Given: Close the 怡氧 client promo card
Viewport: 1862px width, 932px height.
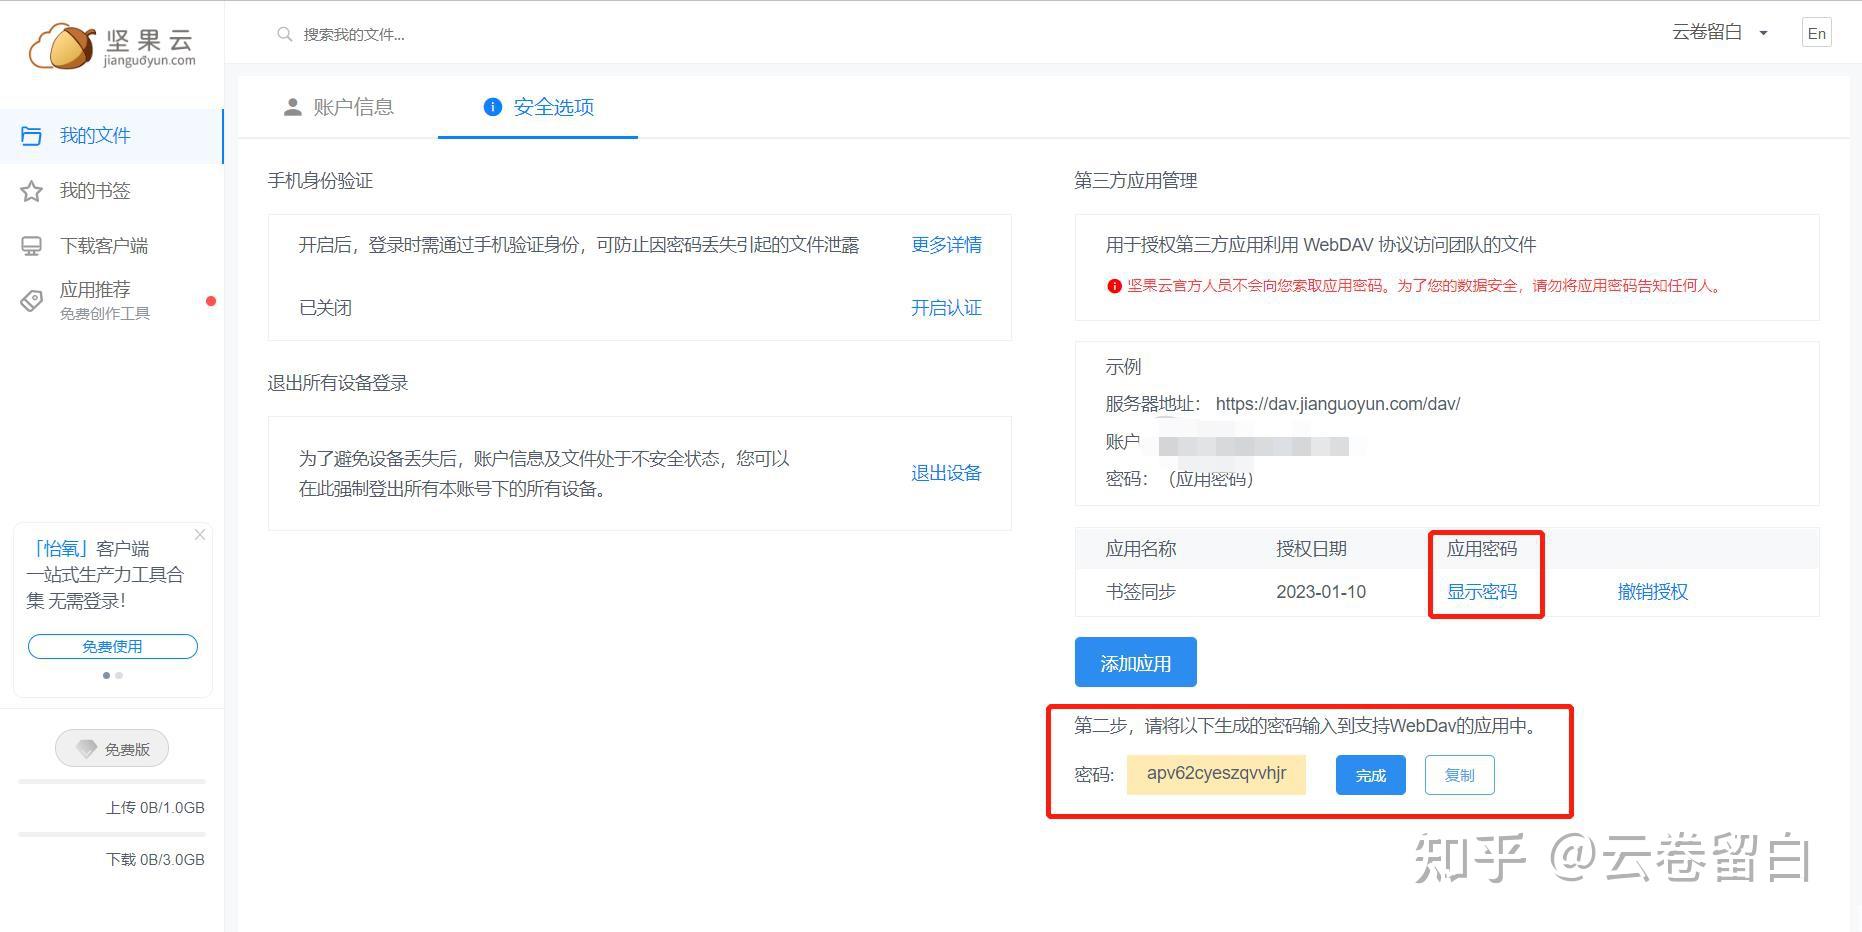Looking at the screenshot, I should point(200,535).
